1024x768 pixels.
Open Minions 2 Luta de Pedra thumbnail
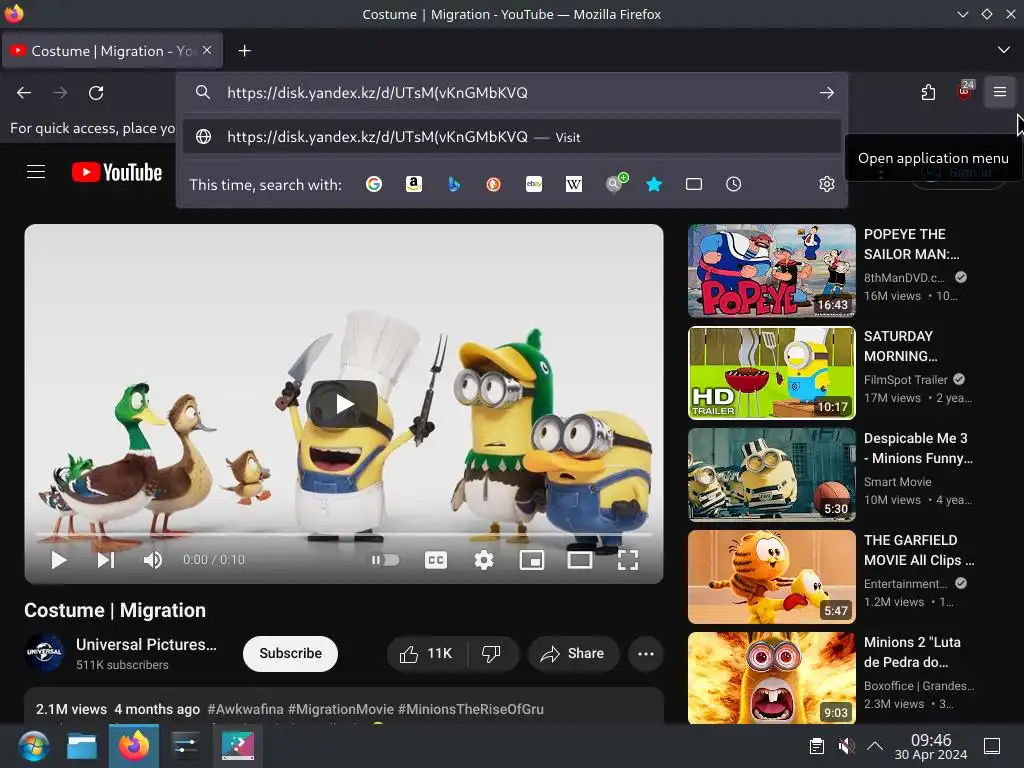tap(772, 678)
